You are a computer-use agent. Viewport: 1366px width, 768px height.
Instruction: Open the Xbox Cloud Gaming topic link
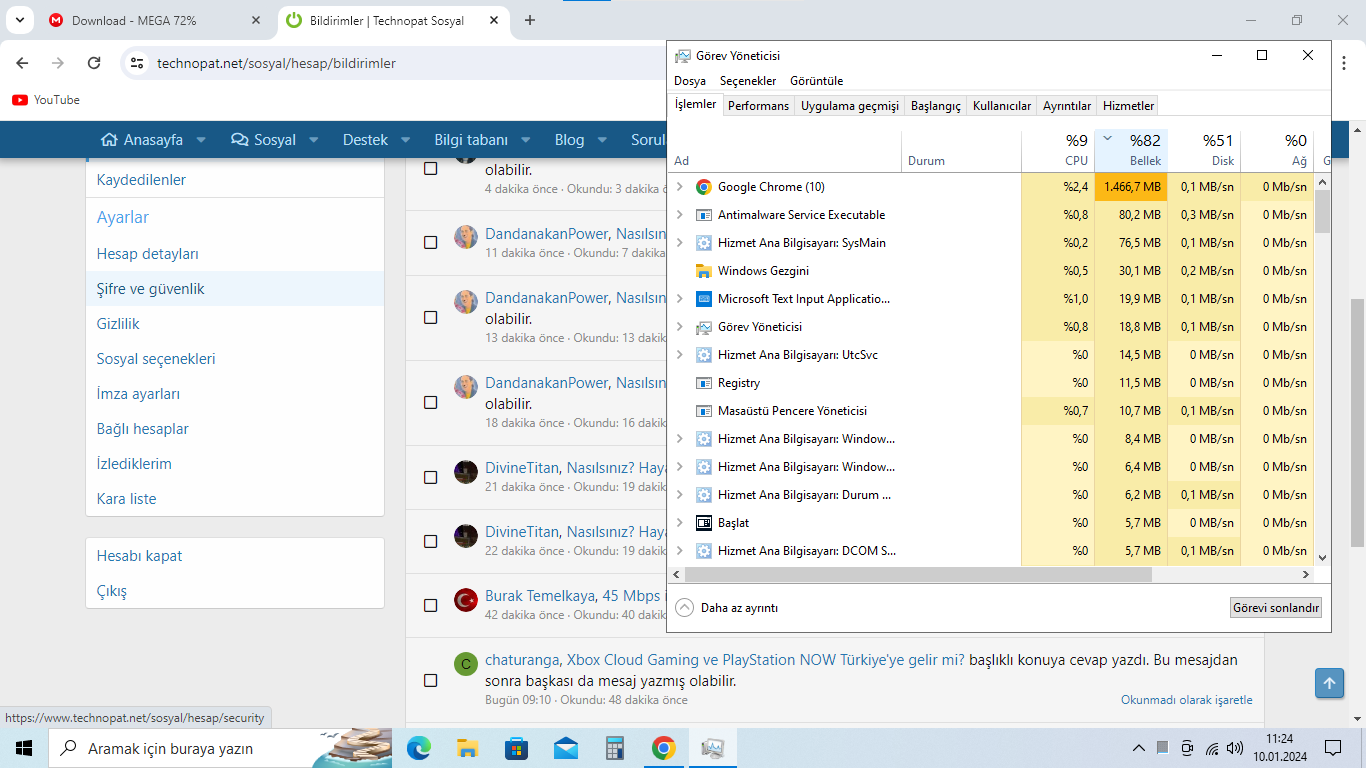[766, 660]
